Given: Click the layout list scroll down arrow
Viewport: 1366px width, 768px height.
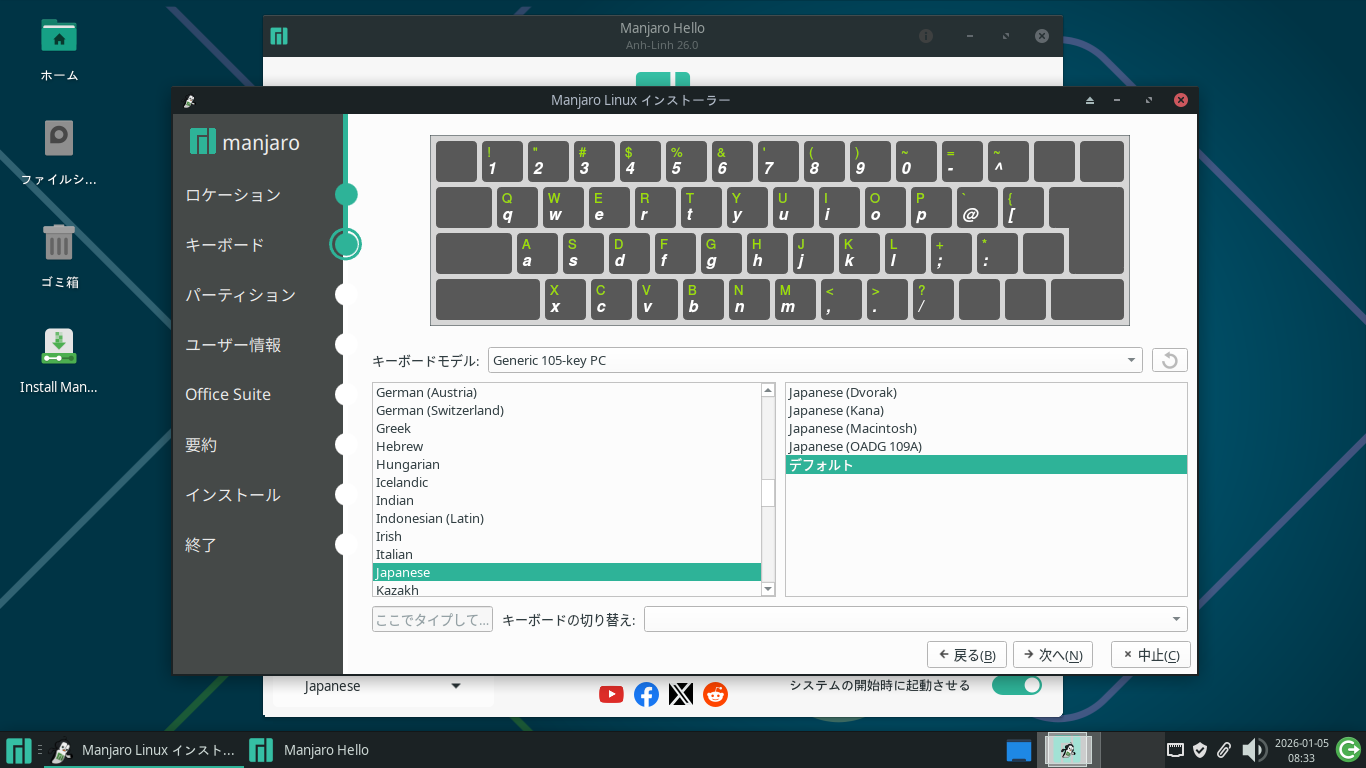Looking at the screenshot, I should (x=768, y=590).
